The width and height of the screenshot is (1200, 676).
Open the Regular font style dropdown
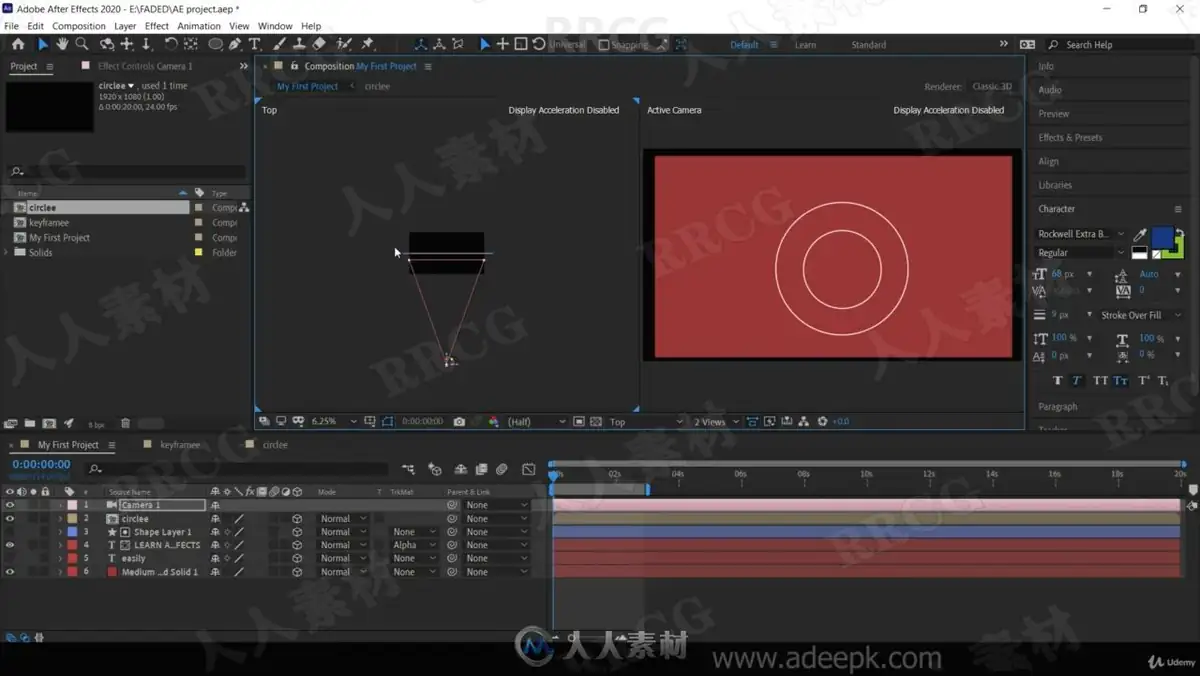click(1081, 253)
